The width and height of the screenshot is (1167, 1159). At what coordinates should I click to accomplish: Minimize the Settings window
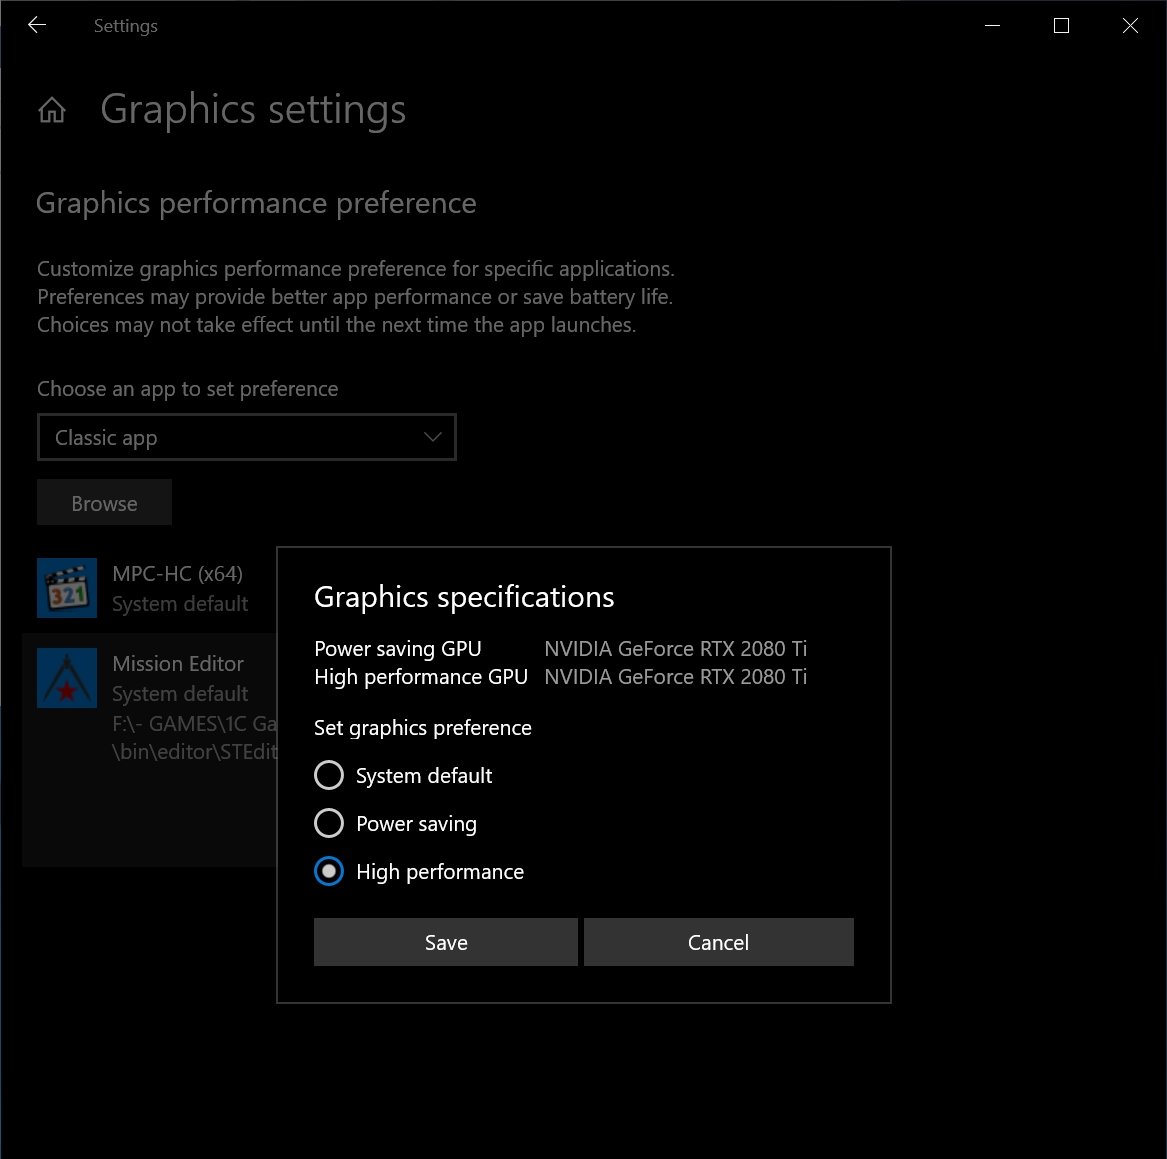coord(992,25)
